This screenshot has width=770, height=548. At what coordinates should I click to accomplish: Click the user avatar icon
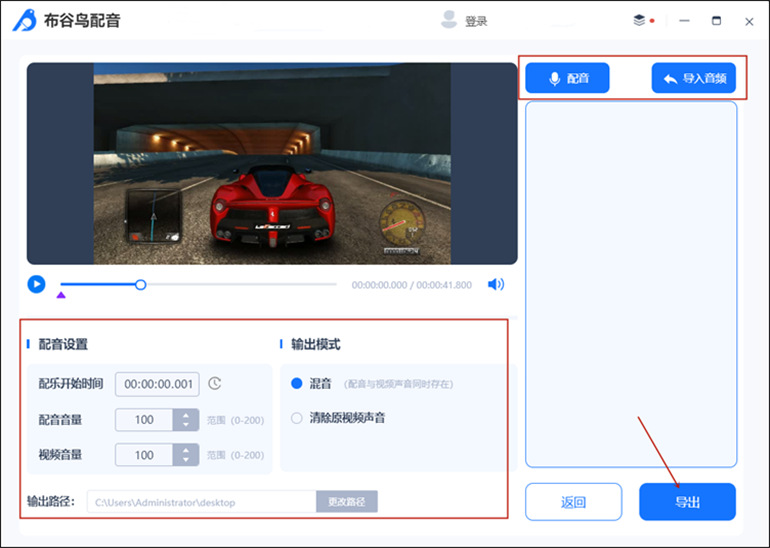pos(449,20)
